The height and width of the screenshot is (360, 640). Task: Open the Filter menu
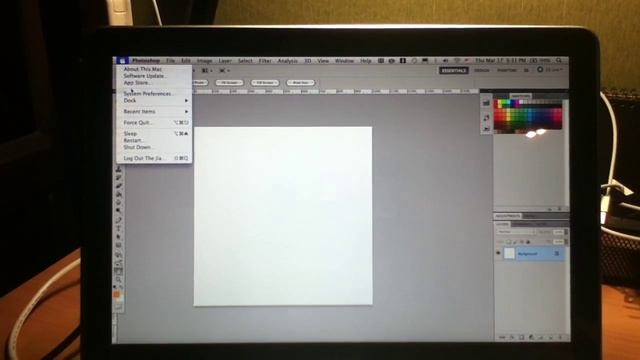tap(265, 61)
